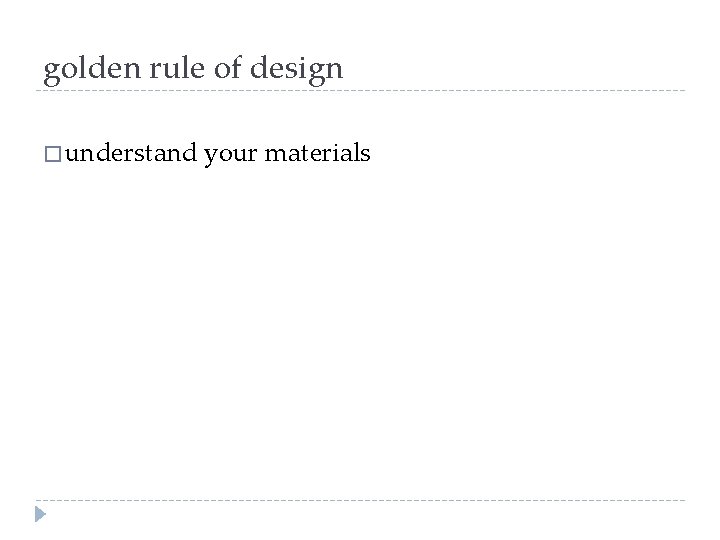Click the word 'of' in the title
The image size is (720, 540).
[224, 68]
